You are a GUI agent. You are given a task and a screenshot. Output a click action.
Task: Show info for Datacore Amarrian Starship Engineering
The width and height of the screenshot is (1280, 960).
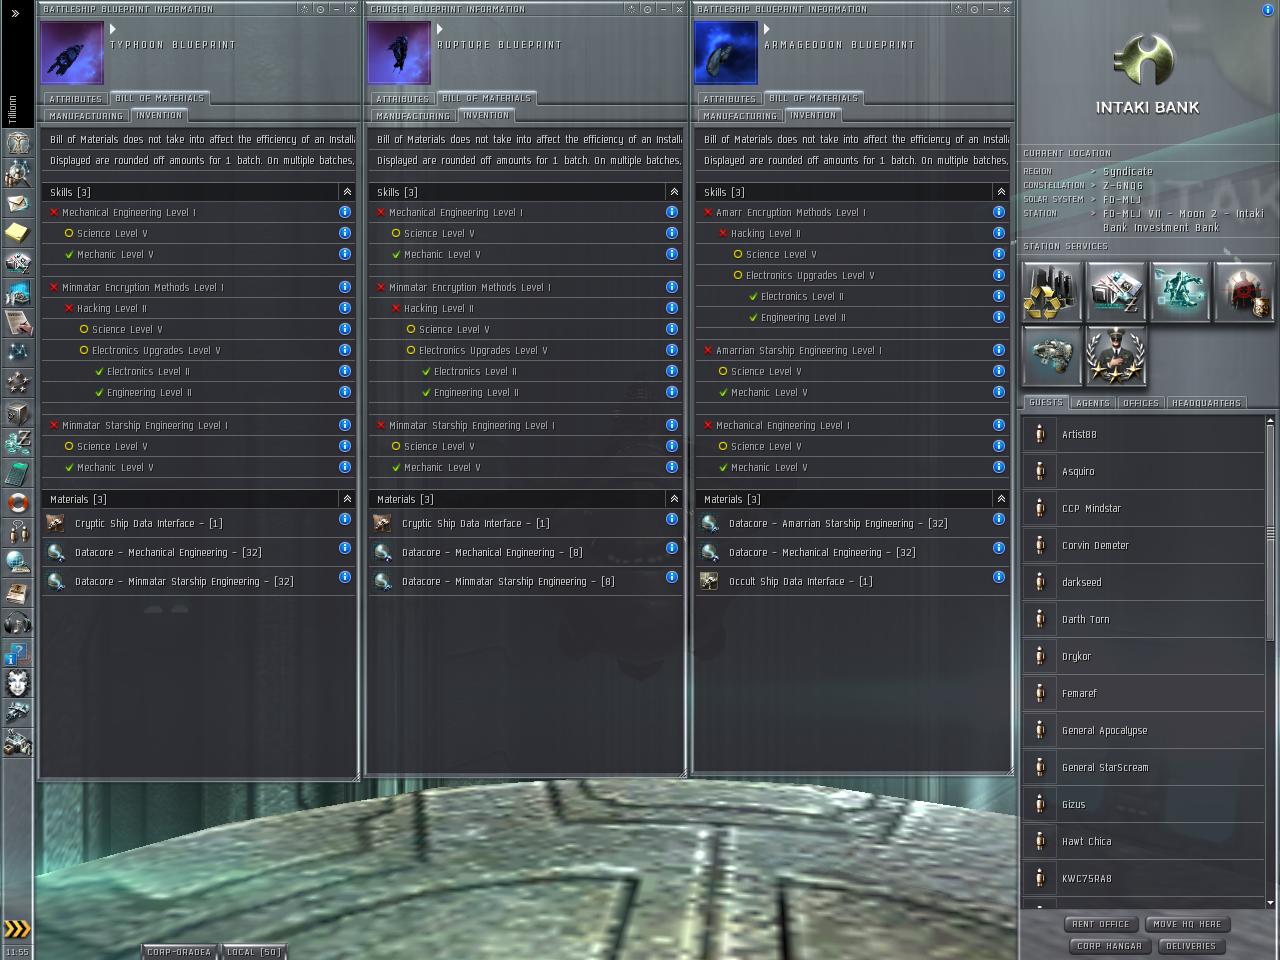tap(999, 519)
